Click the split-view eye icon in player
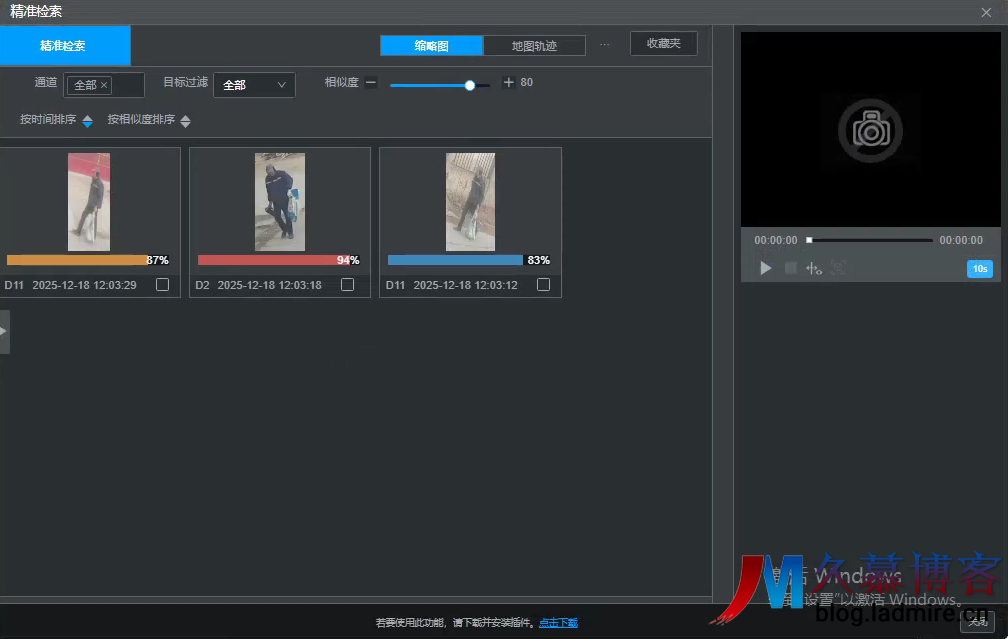1008x639 pixels. [x=814, y=268]
